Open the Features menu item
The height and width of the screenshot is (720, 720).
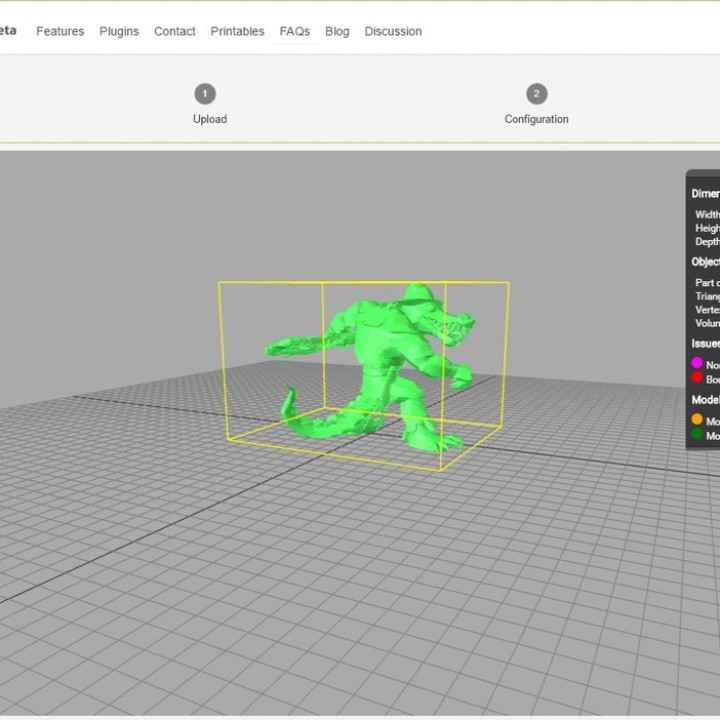pos(60,31)
